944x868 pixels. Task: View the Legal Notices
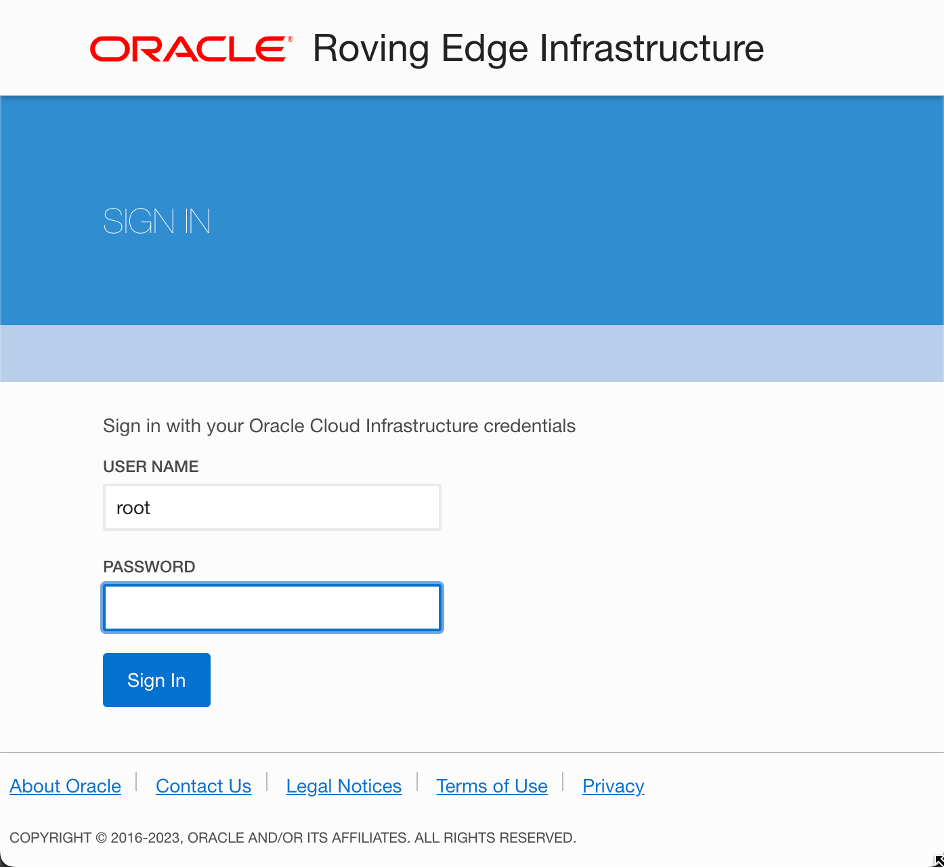[x=343, y=786]
